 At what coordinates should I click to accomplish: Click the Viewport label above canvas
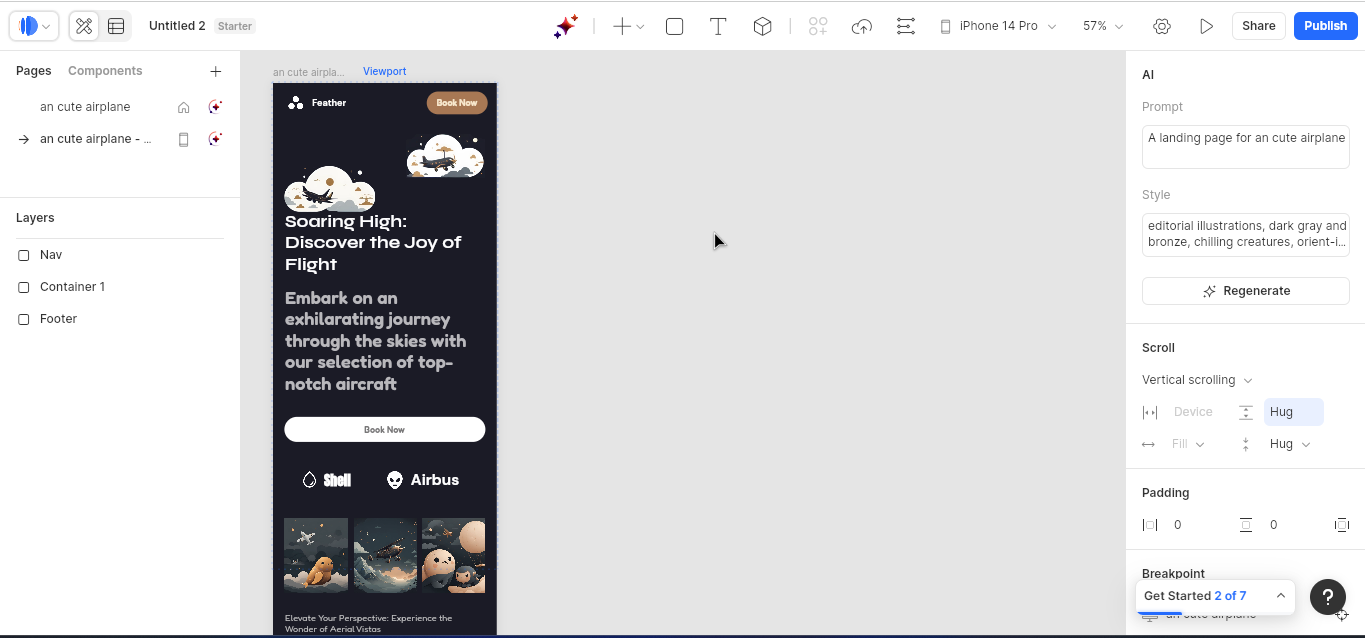pos(384,72)
